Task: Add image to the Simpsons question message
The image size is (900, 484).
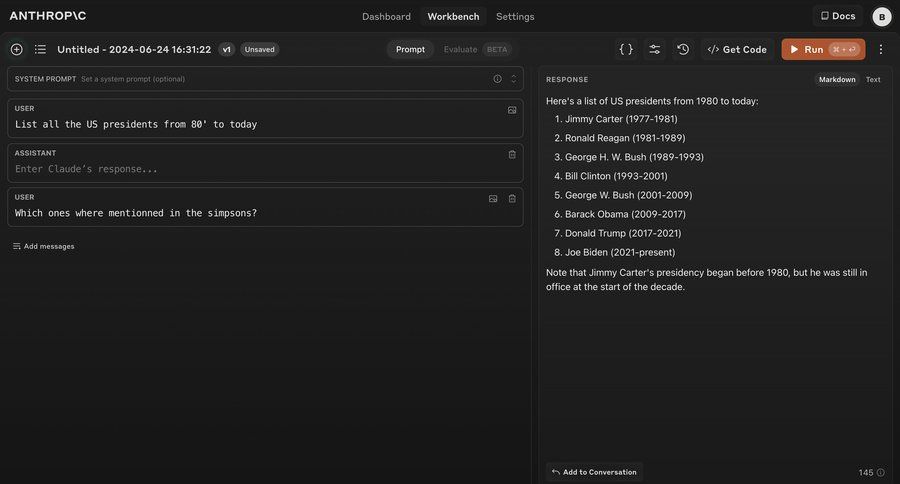Action: pos(493,198)
